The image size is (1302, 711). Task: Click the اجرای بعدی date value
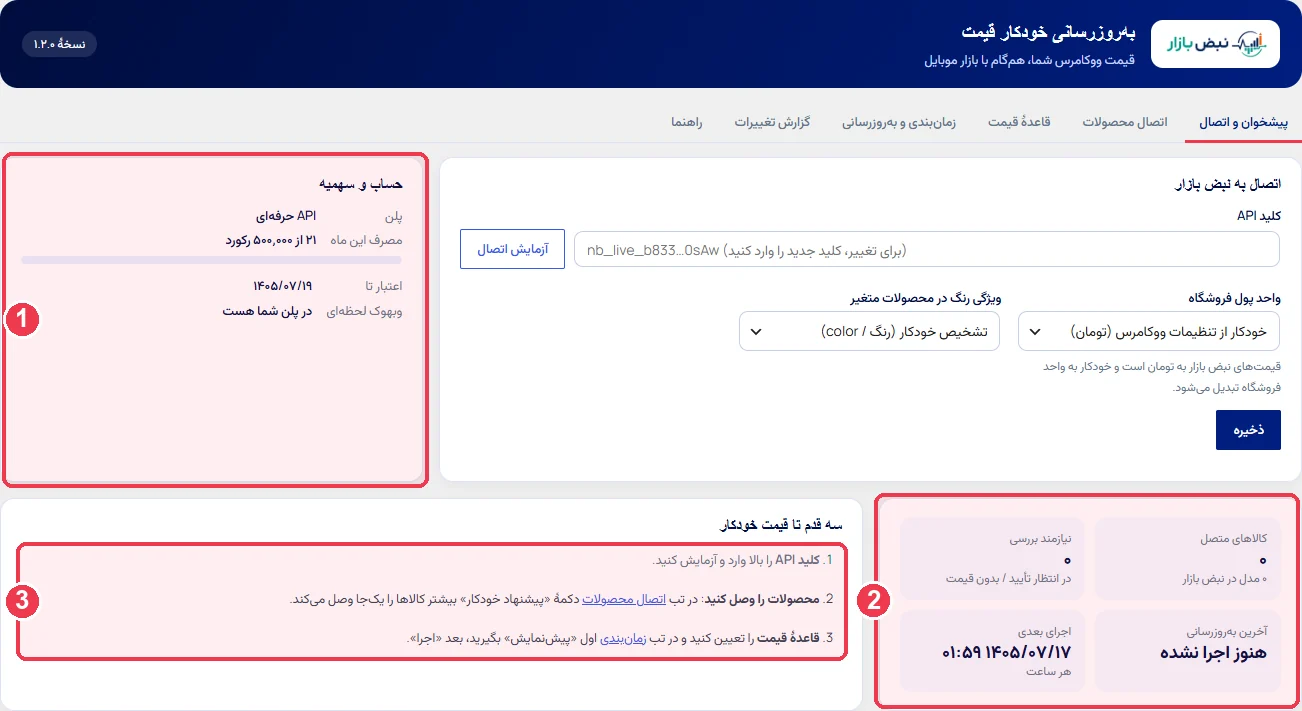coord(1006,652)
